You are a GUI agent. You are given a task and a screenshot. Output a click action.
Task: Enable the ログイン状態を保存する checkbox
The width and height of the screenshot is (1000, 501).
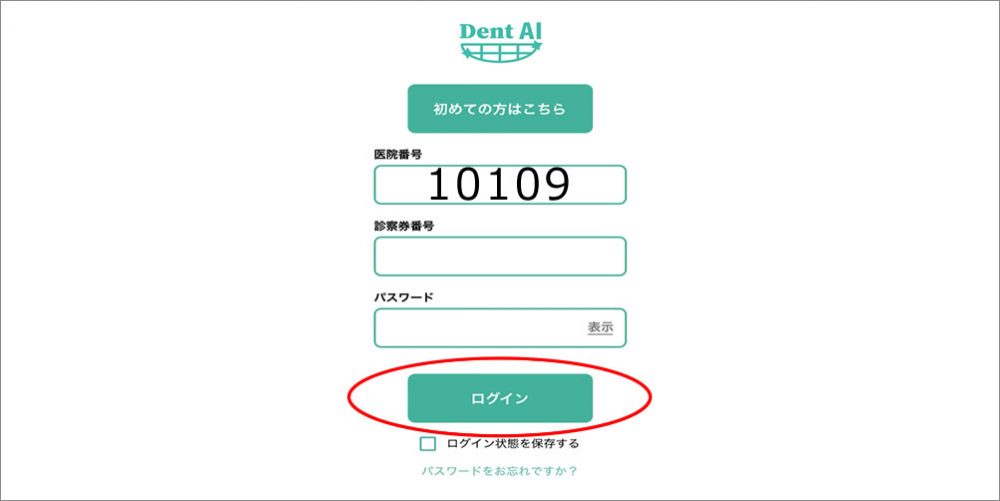click(428, 444)
